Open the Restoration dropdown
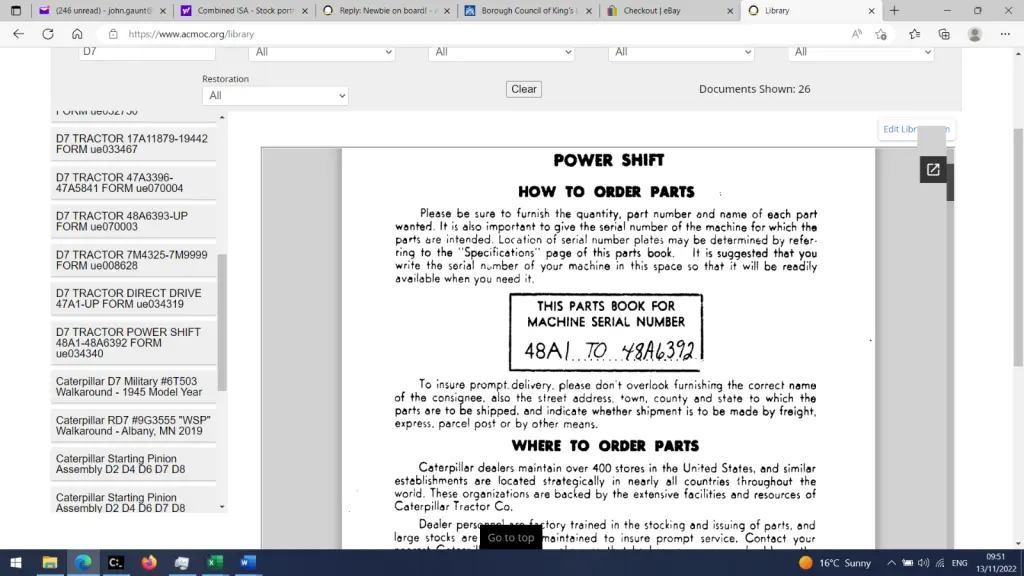The width and height of the screenshot is (1024, 576). click(275, 95)
